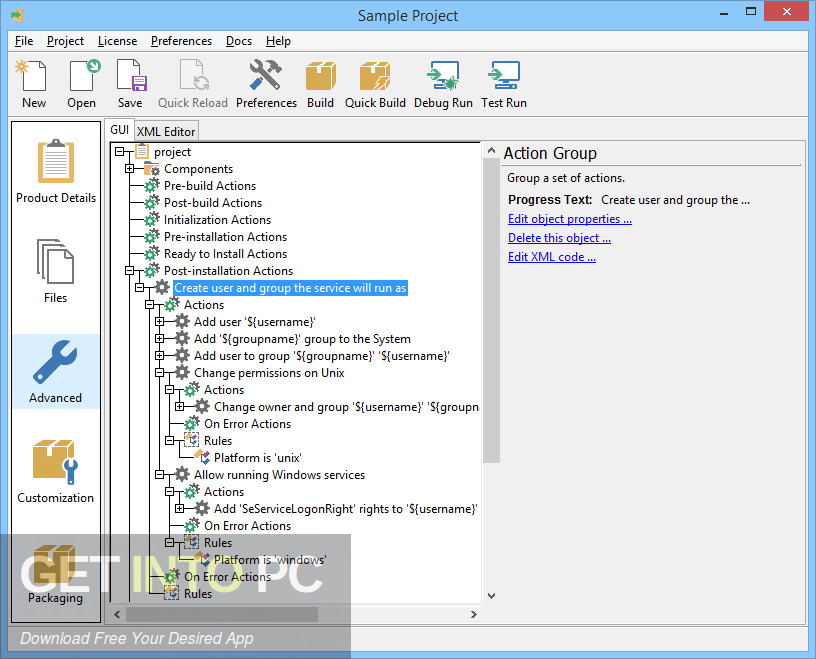This screenshot has height=659, width=816.
Task: Click Delete this object link
Action: 559,238
